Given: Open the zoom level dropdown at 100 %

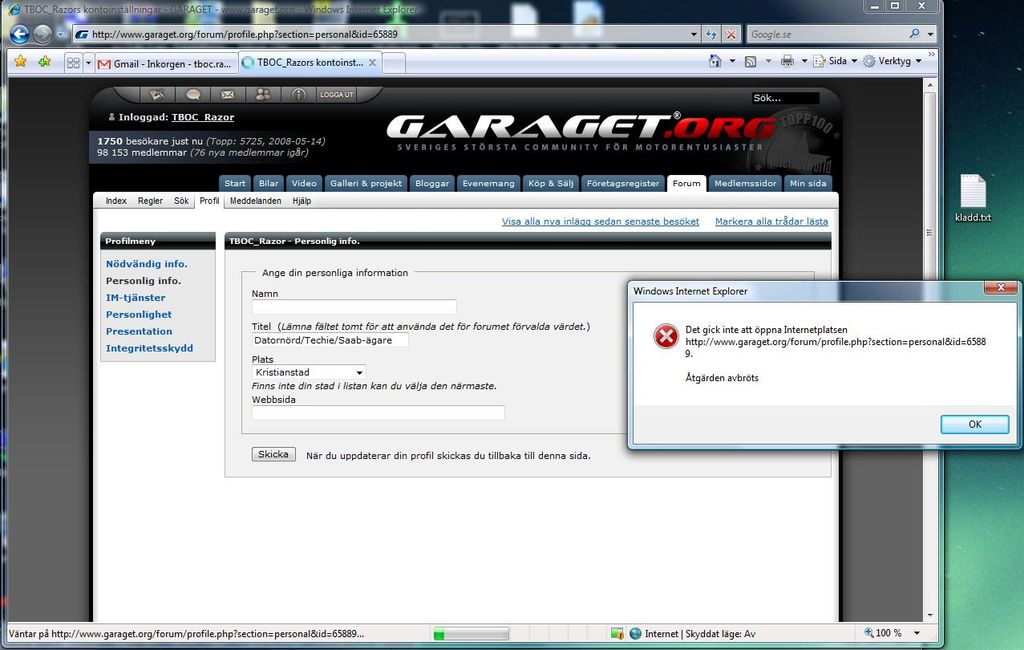Looking at the screenshot, I should click(x=917, y=633).
